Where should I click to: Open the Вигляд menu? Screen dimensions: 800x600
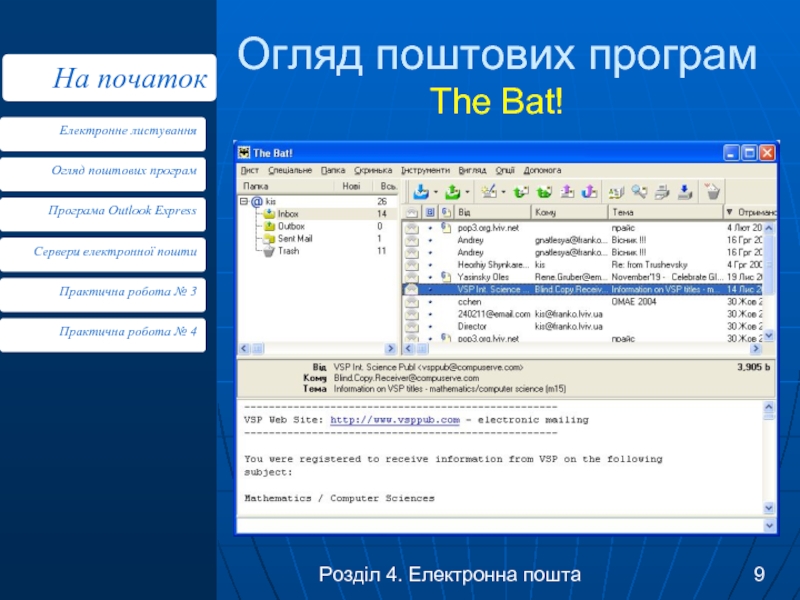point(472,170)
